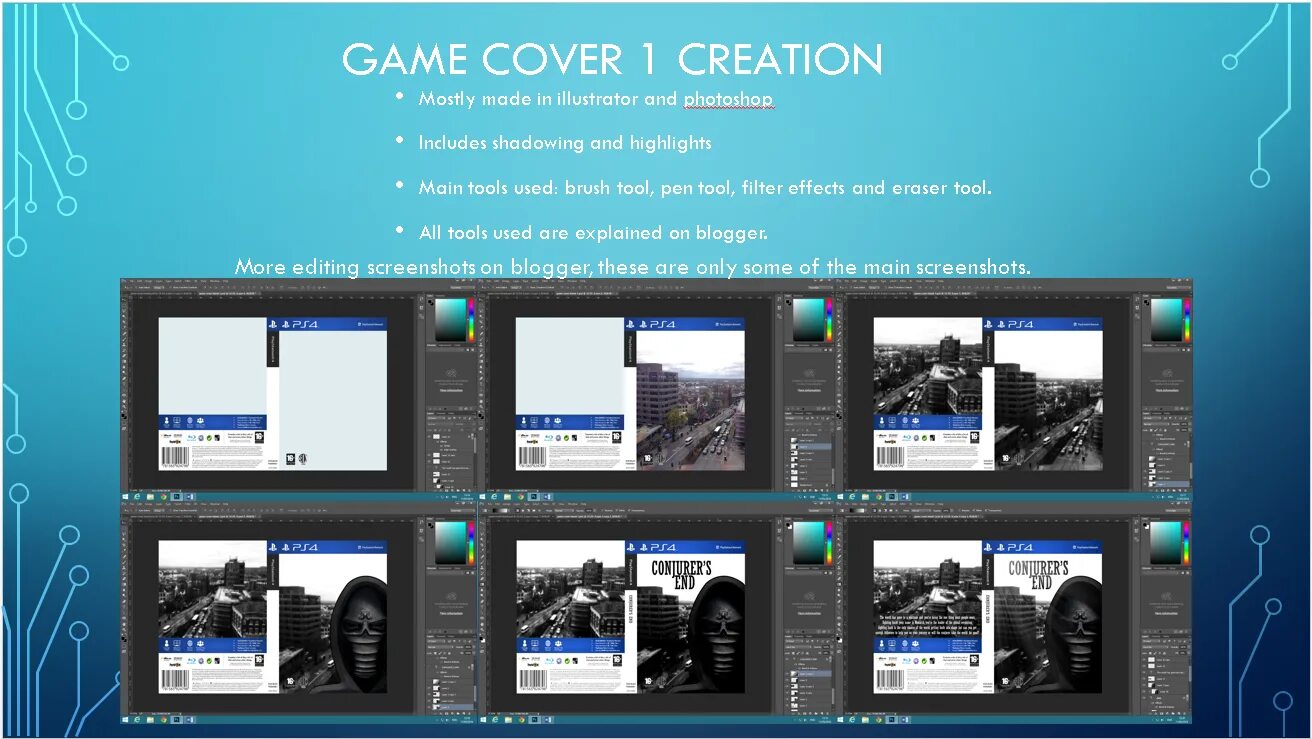Select highlighted layer in blurb-less Conjurer's End screenshot

point(812,675)
